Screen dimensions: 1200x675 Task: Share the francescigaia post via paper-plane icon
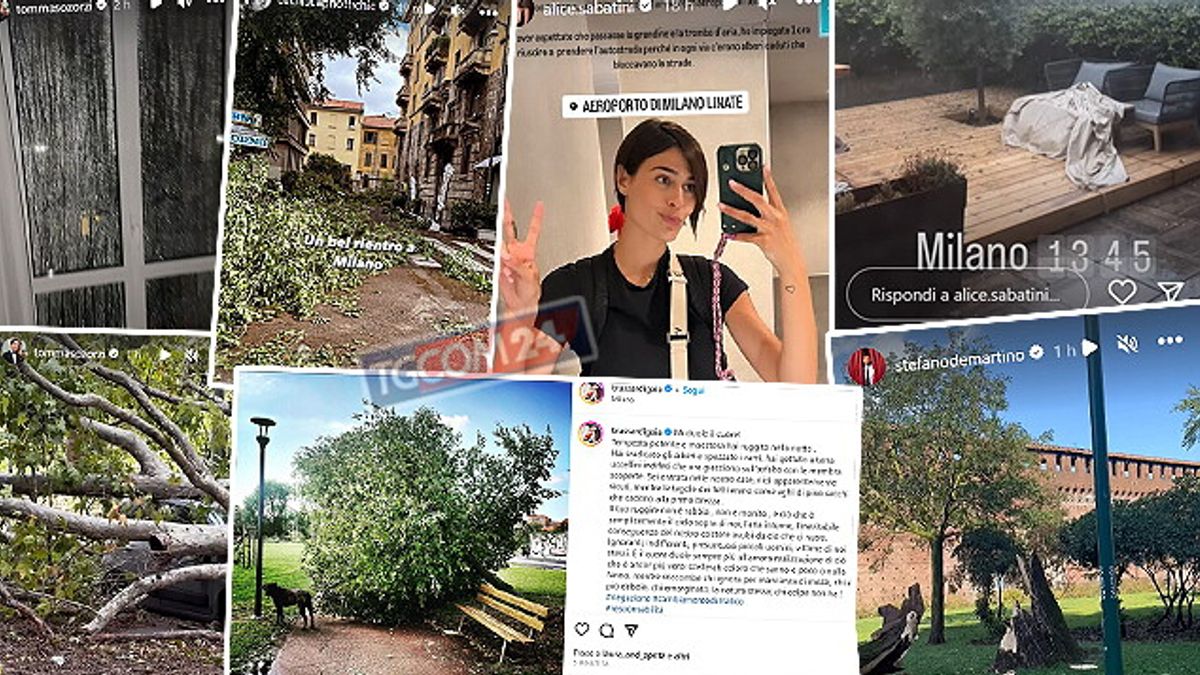click(x=631, y=630)
